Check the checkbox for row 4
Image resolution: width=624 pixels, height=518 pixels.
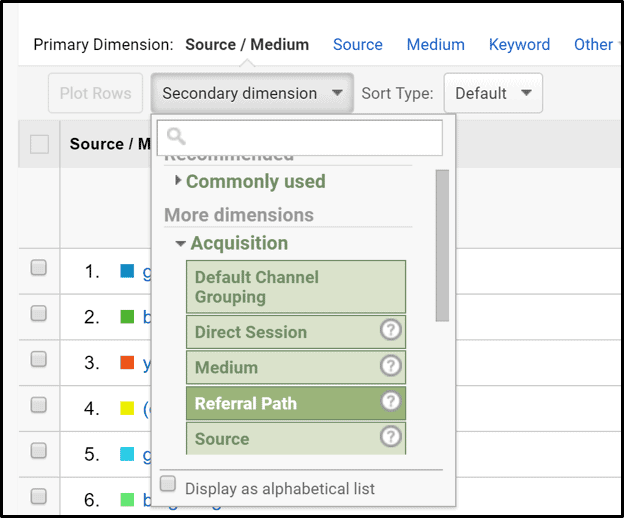click(x=39, y=405)
